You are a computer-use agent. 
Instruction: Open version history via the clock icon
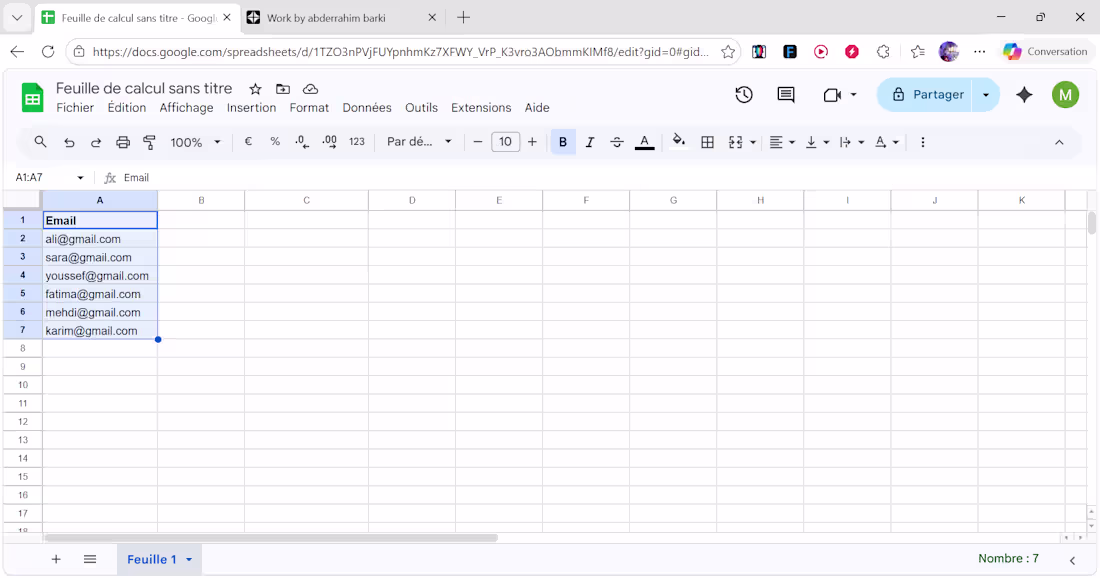[x=743, y=94]
